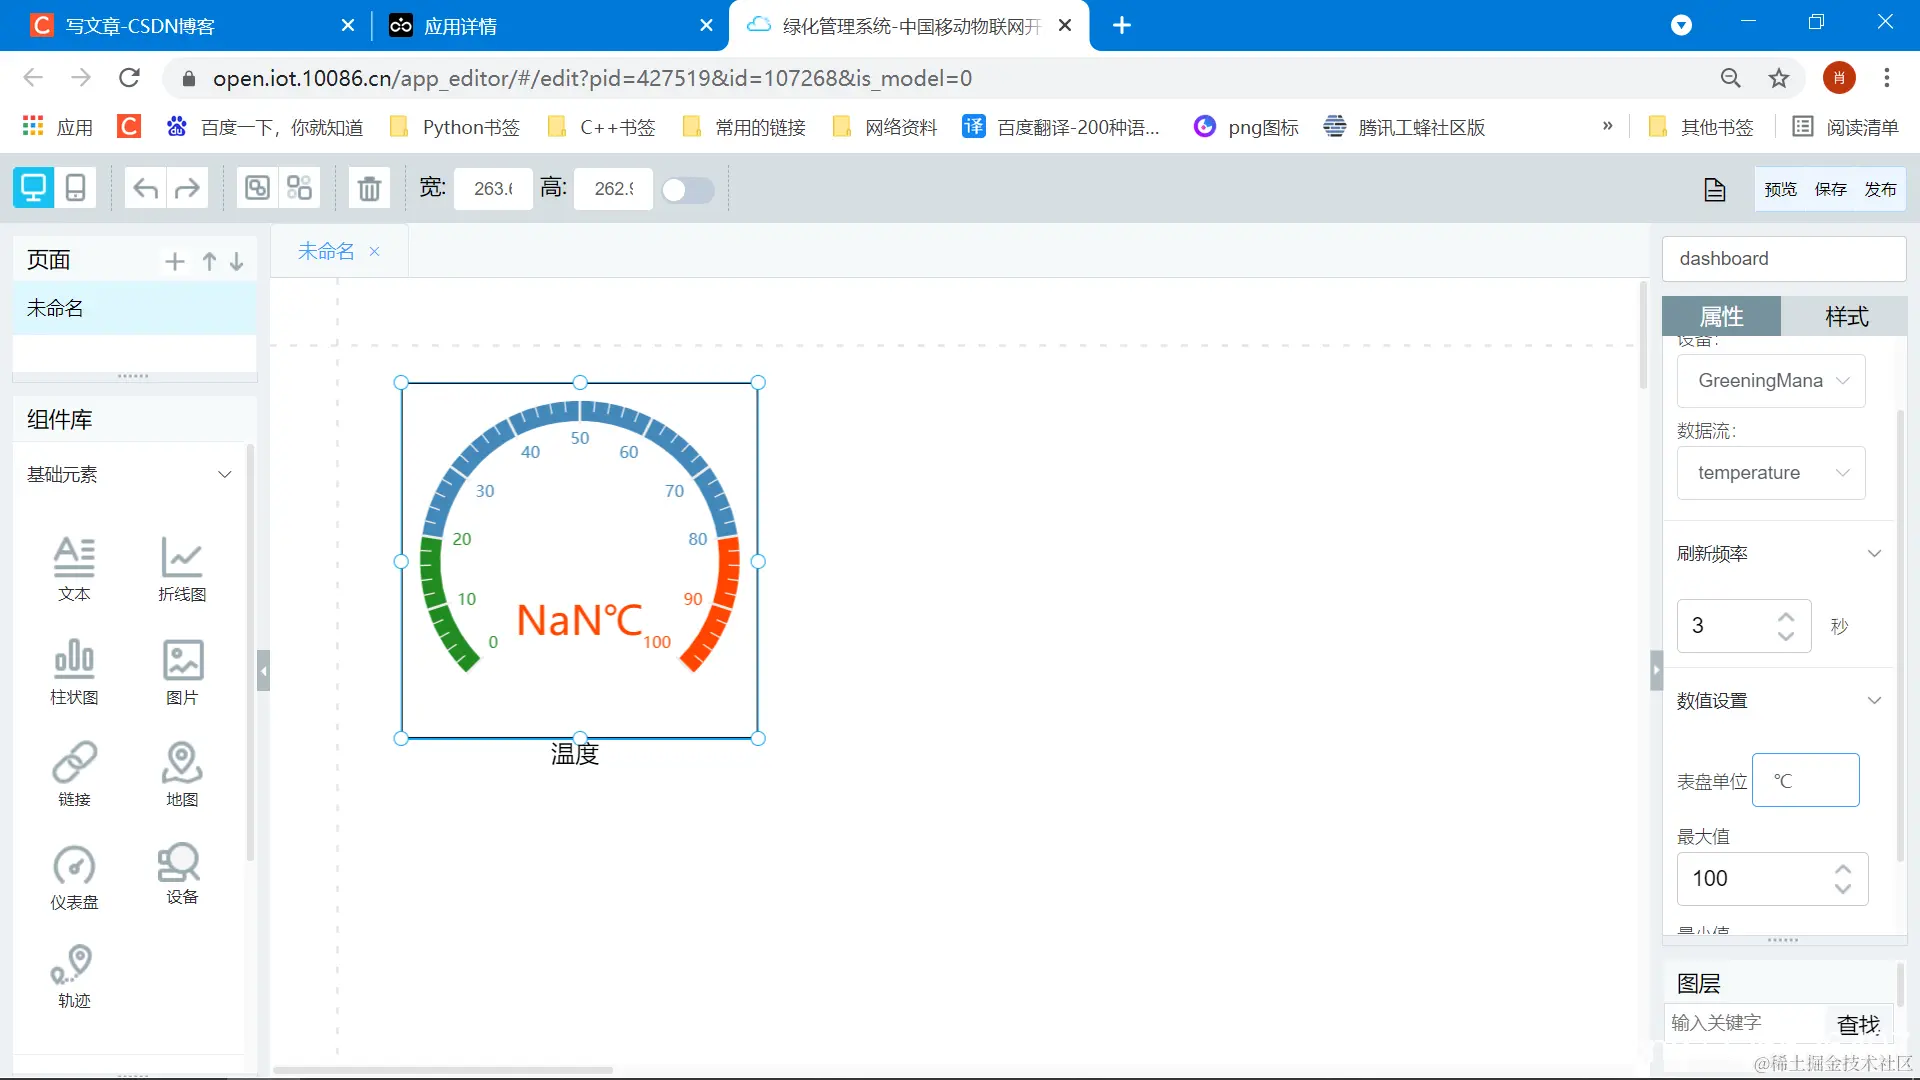Click the 发布 button
Screen dimensions: 1920x1080
click(1880, 189)
